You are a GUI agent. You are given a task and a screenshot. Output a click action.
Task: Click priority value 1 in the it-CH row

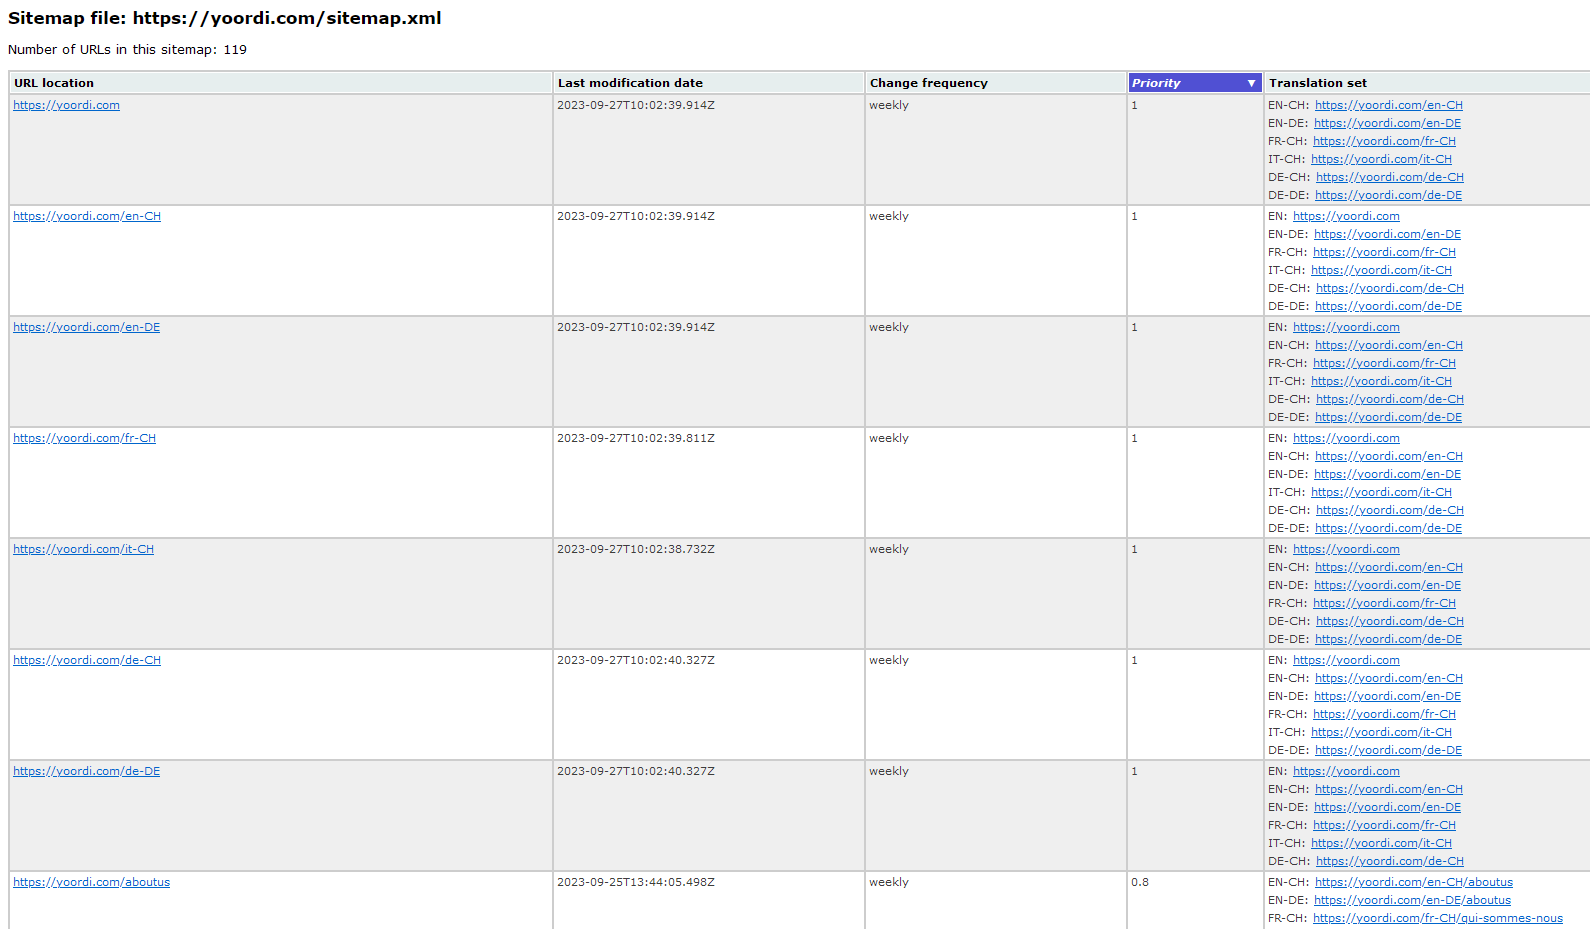point(1134,549)
